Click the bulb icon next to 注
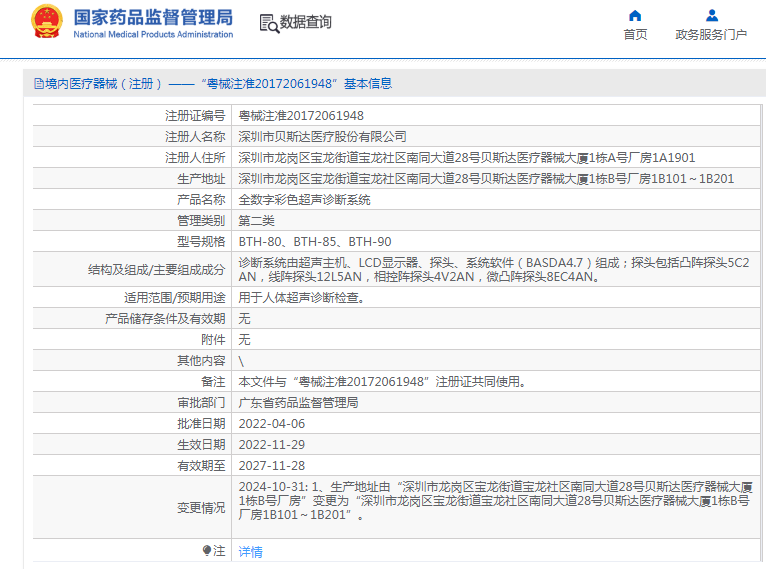The width and height of the screenshot is (766, 569). (x=207, y=550)
